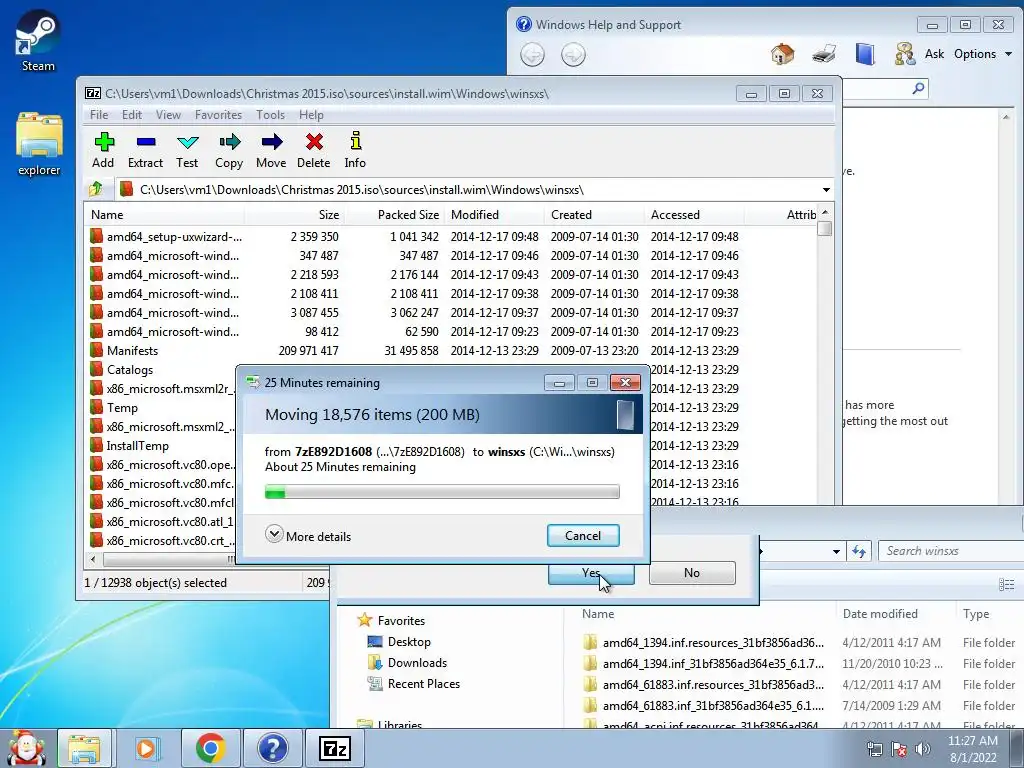
Task: Open the View menu in 7-Zip
Action: (168, 115)
